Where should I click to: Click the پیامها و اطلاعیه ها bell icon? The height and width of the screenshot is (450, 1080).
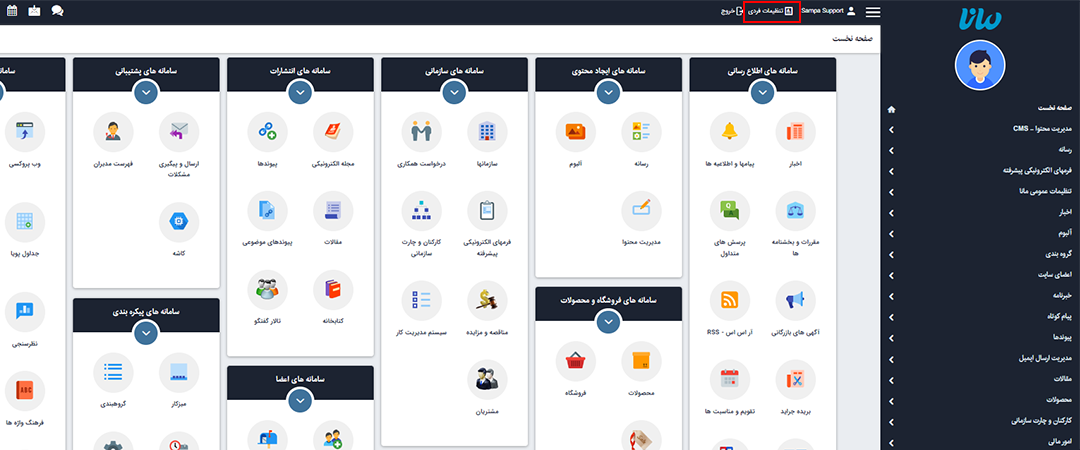(x=730, y=132)
